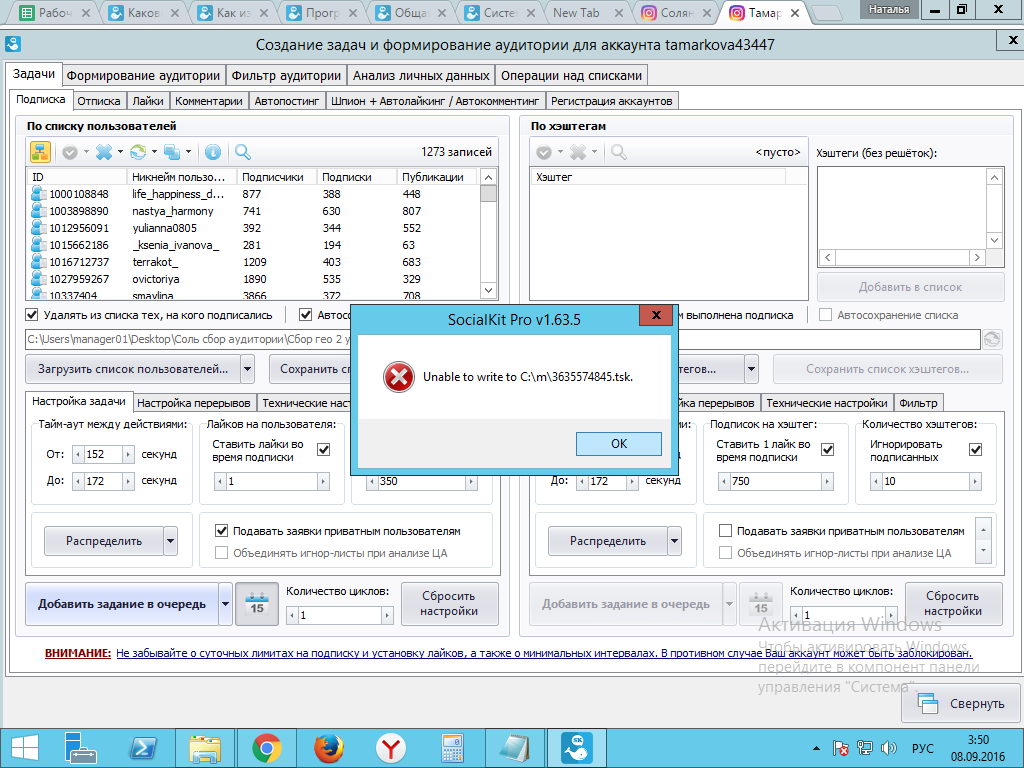Click the copy windows icon in user list toolbar
The image size is (1024, 768).
point(172,152)
